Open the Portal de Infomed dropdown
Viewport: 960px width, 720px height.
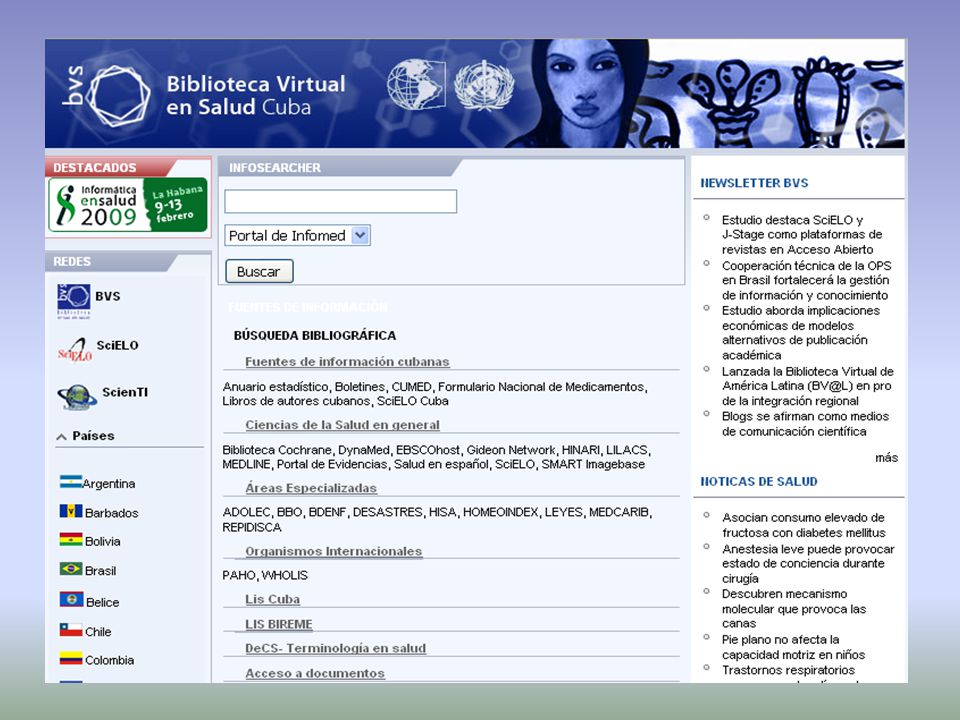point(298,236)
